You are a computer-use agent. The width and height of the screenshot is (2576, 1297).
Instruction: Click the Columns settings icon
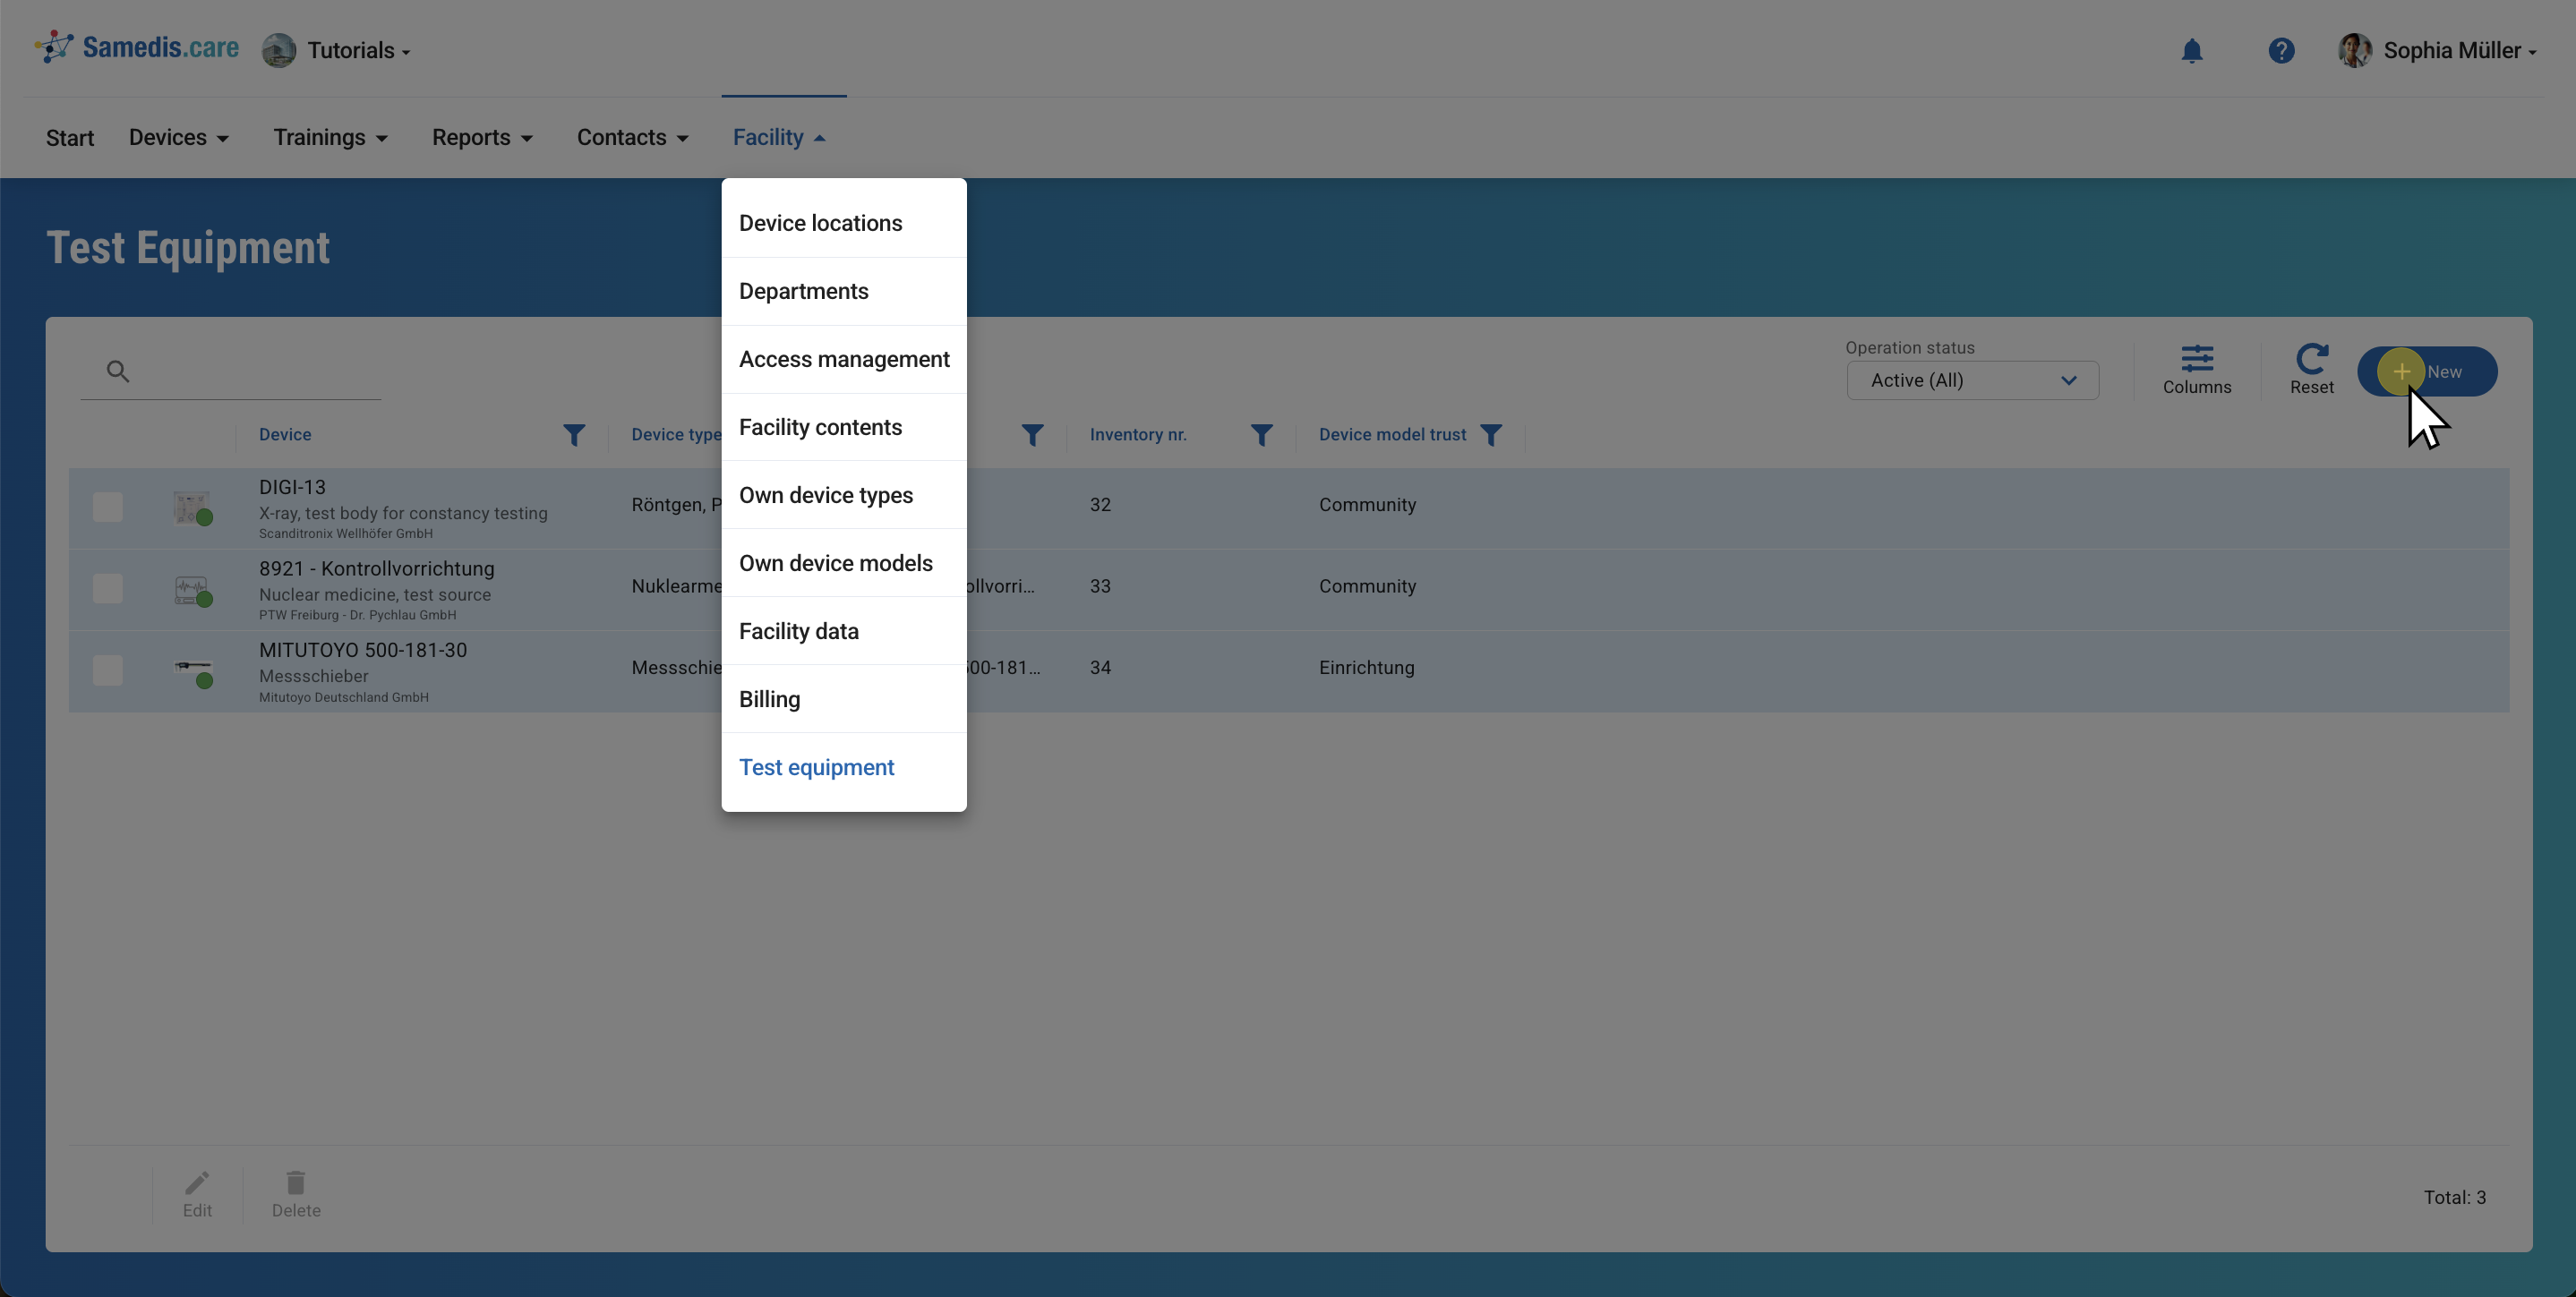2196,359
